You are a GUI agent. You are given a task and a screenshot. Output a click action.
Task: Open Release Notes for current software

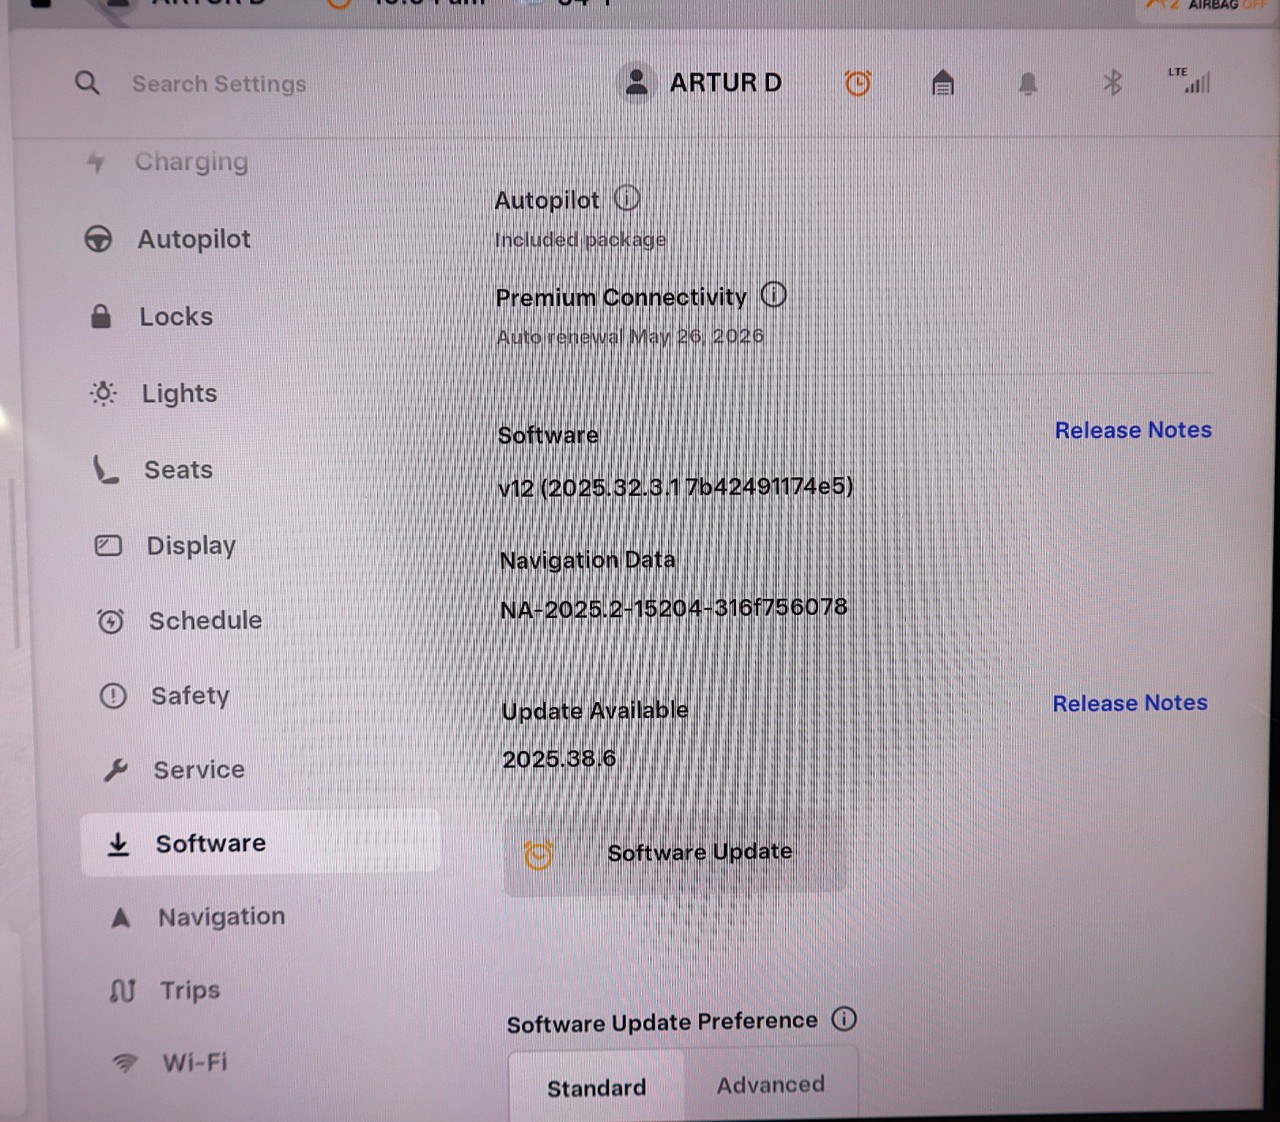[x=1132, y=430]
